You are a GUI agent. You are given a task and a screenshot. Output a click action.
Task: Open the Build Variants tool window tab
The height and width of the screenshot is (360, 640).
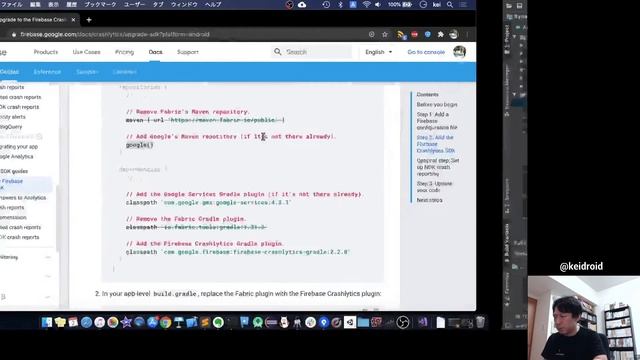(x=507, y=242)
